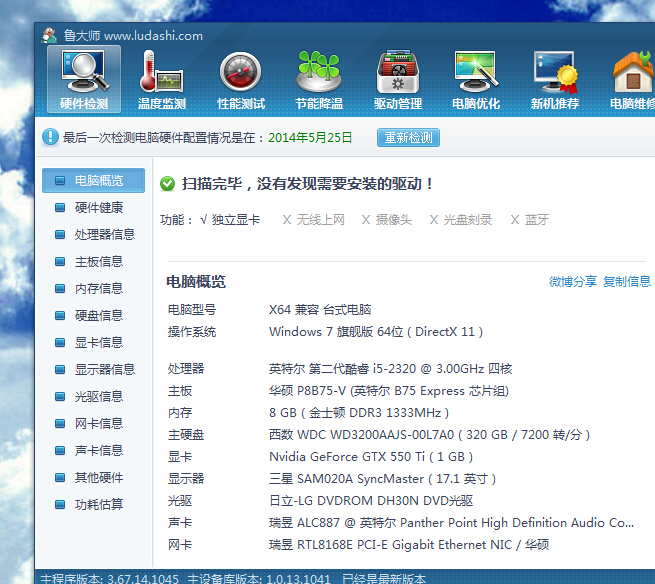Open the 电脑维修 house icon
Screen dimensions: 655x584
632,79
